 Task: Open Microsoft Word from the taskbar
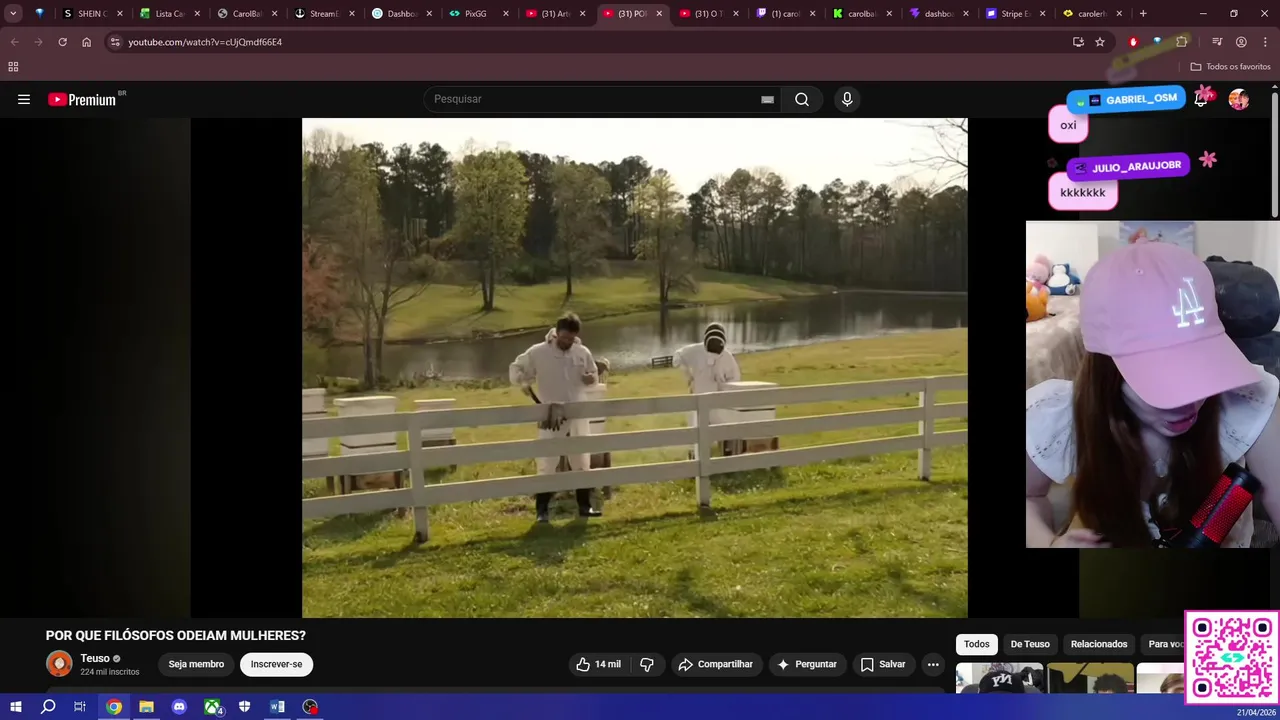pos(277,707)
